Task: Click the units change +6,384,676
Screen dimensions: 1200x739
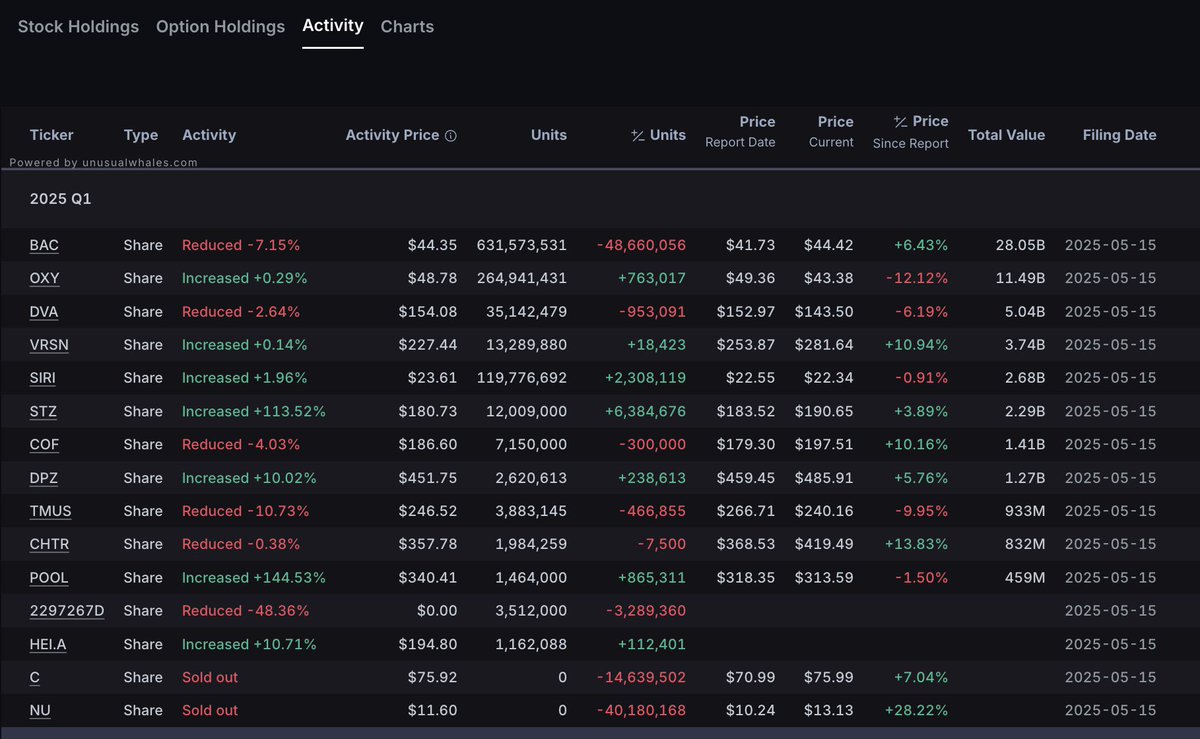Action: click(645, 411)
